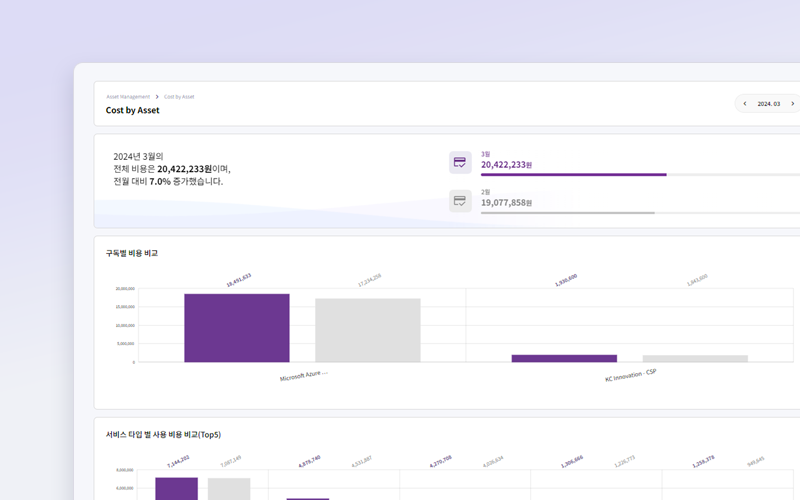Click the 7.0% increase summary text
The width and height of the screenshot is (800, 500).
(168, 181)
